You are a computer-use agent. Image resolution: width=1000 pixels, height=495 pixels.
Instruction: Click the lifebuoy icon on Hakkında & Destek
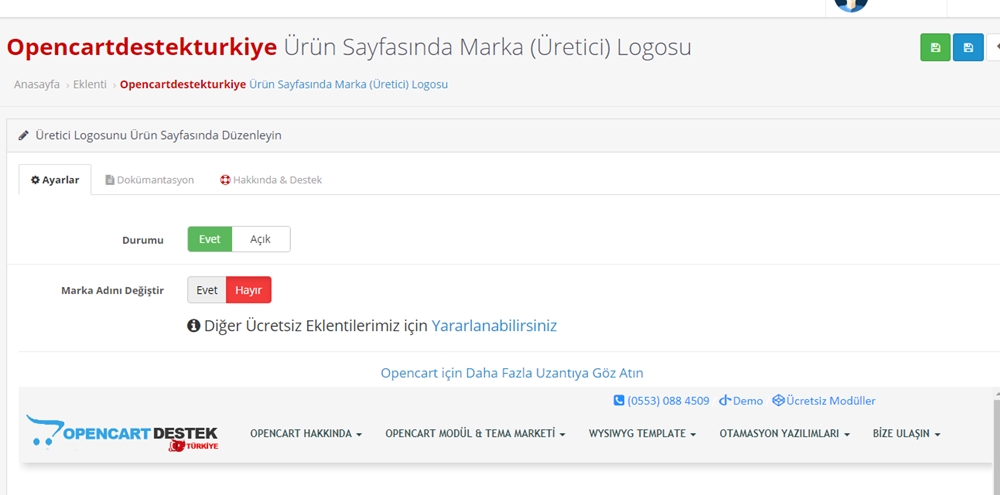[x=224, y=180]
